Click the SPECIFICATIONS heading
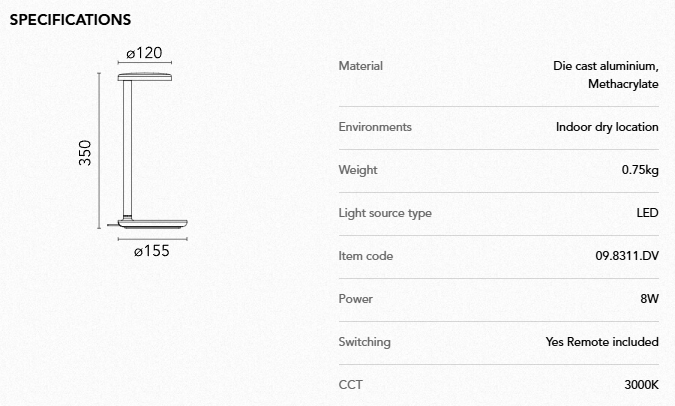Image resolution: width=675 pixels, height=406 pixels. [70, 20]
